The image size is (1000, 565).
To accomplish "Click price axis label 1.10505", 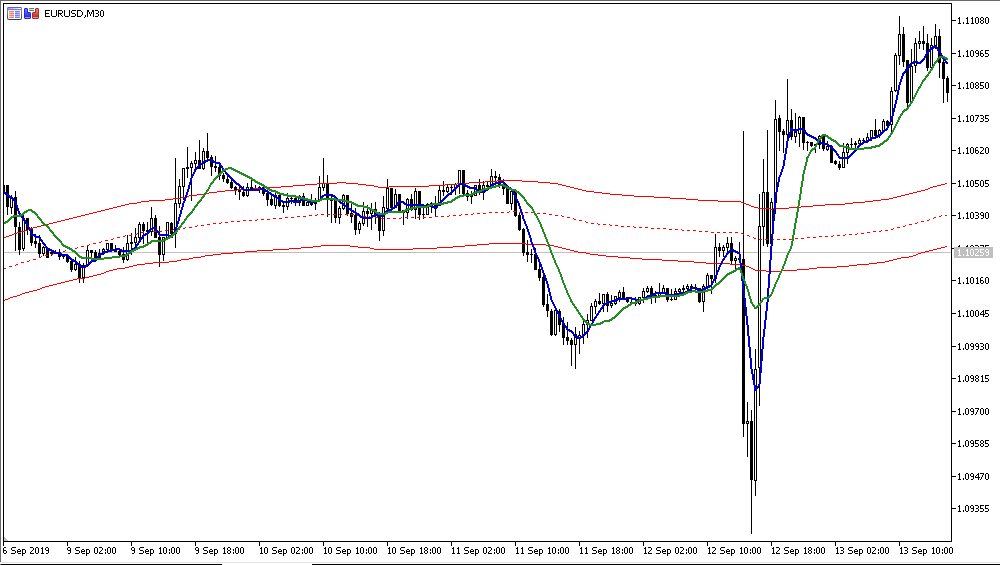I will pos(973,184).
